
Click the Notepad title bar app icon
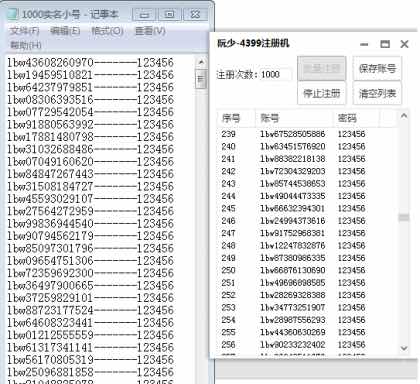pyautogui.click(x=13, y=14)
